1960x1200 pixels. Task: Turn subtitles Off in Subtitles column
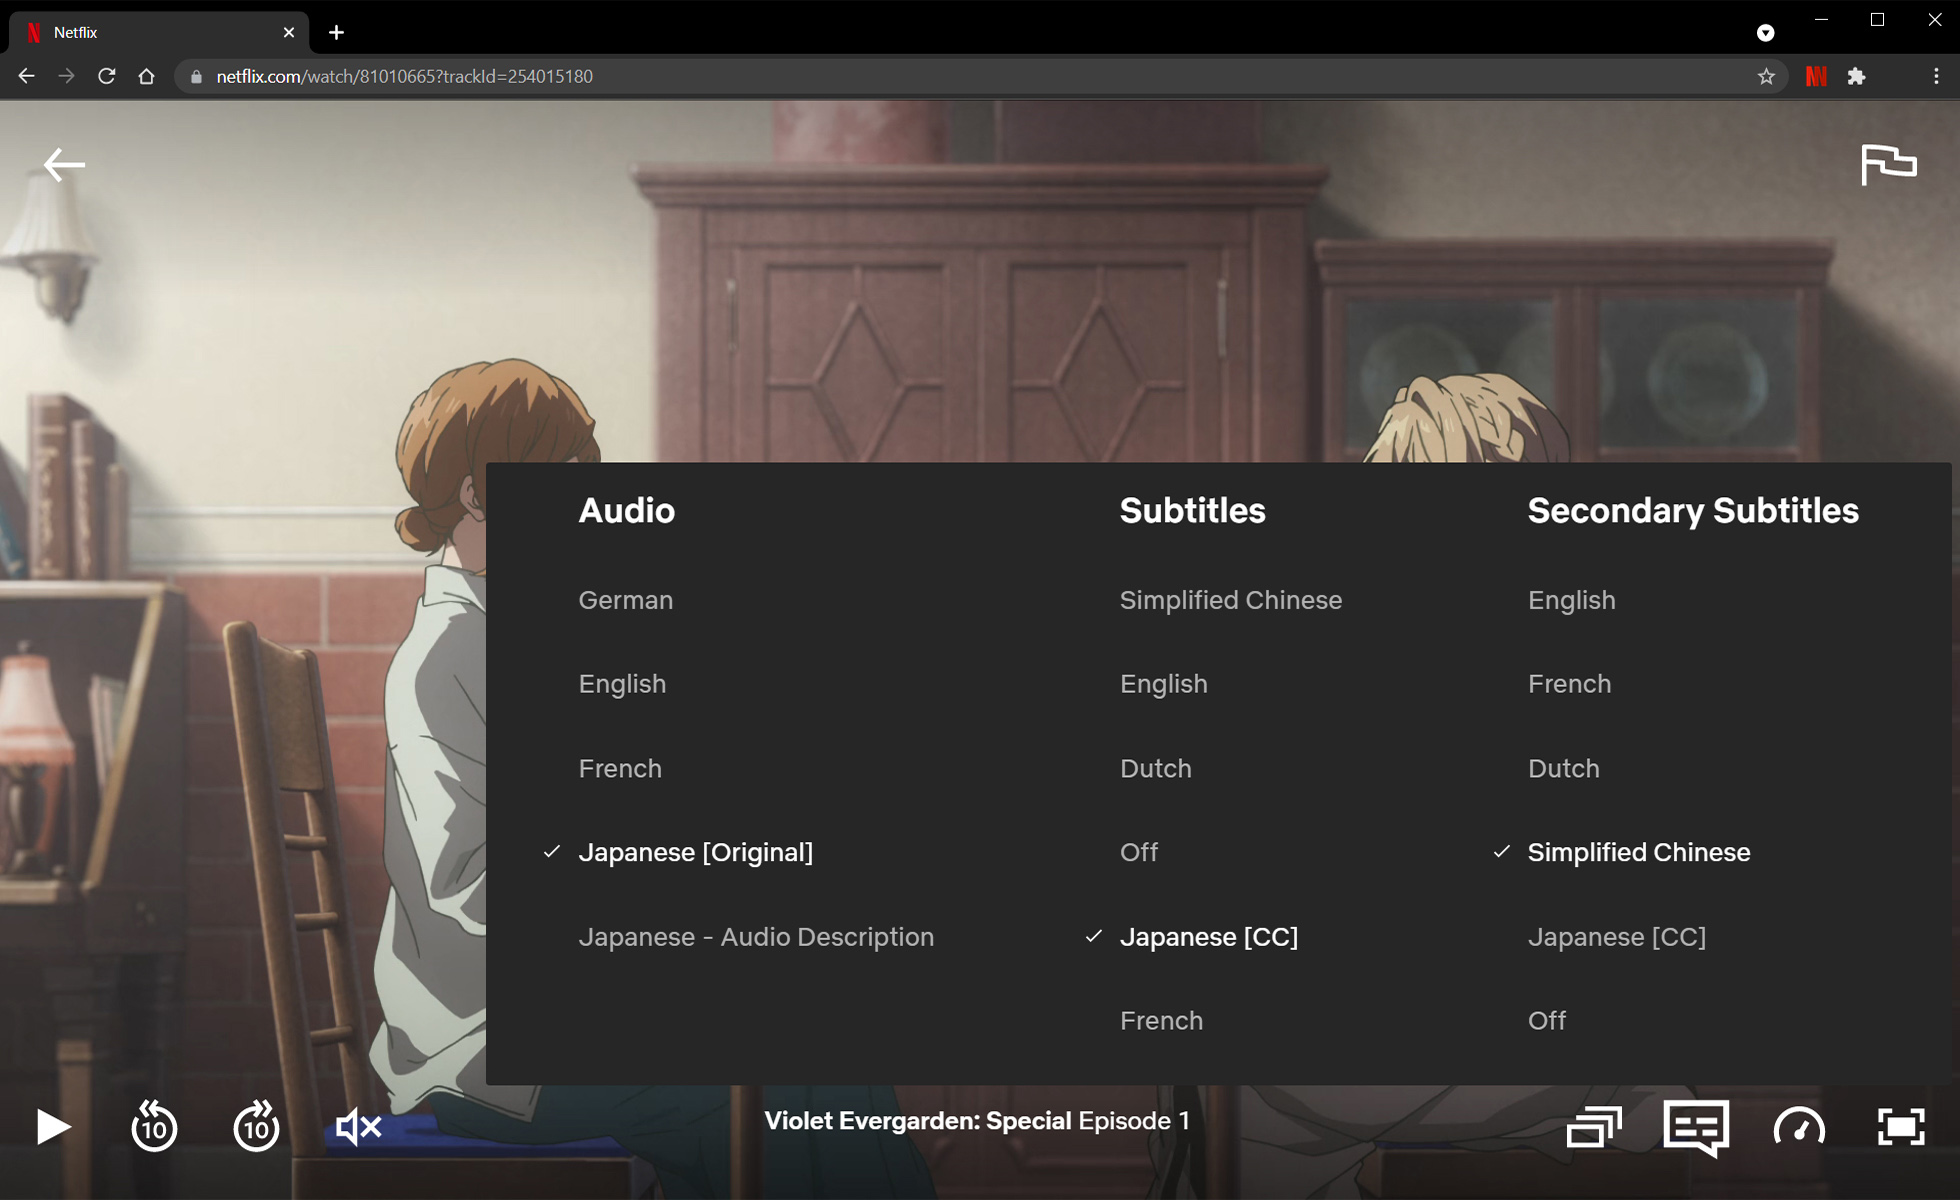(x=1138, y=852)
